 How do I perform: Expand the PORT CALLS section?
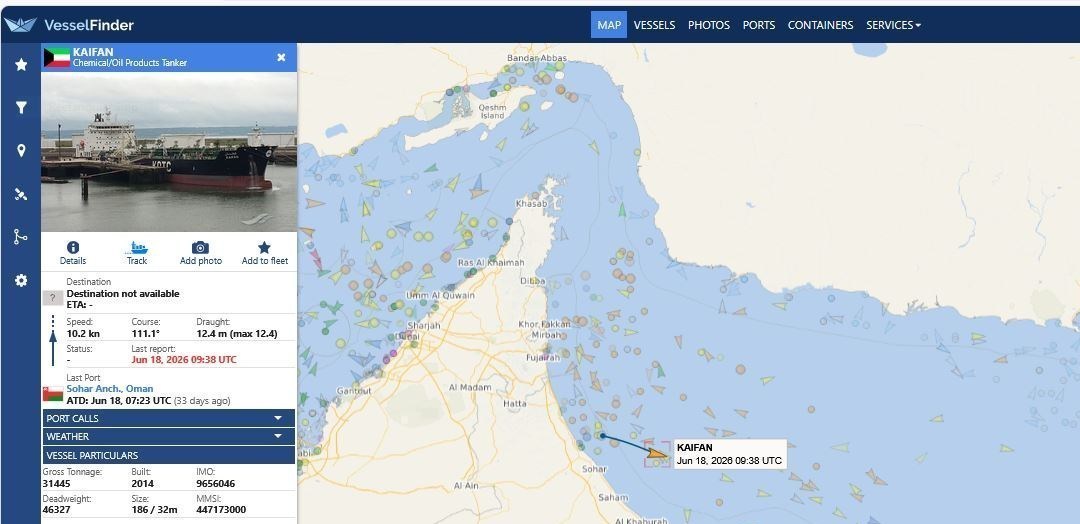pyautogui.click(x=169, y=418)
